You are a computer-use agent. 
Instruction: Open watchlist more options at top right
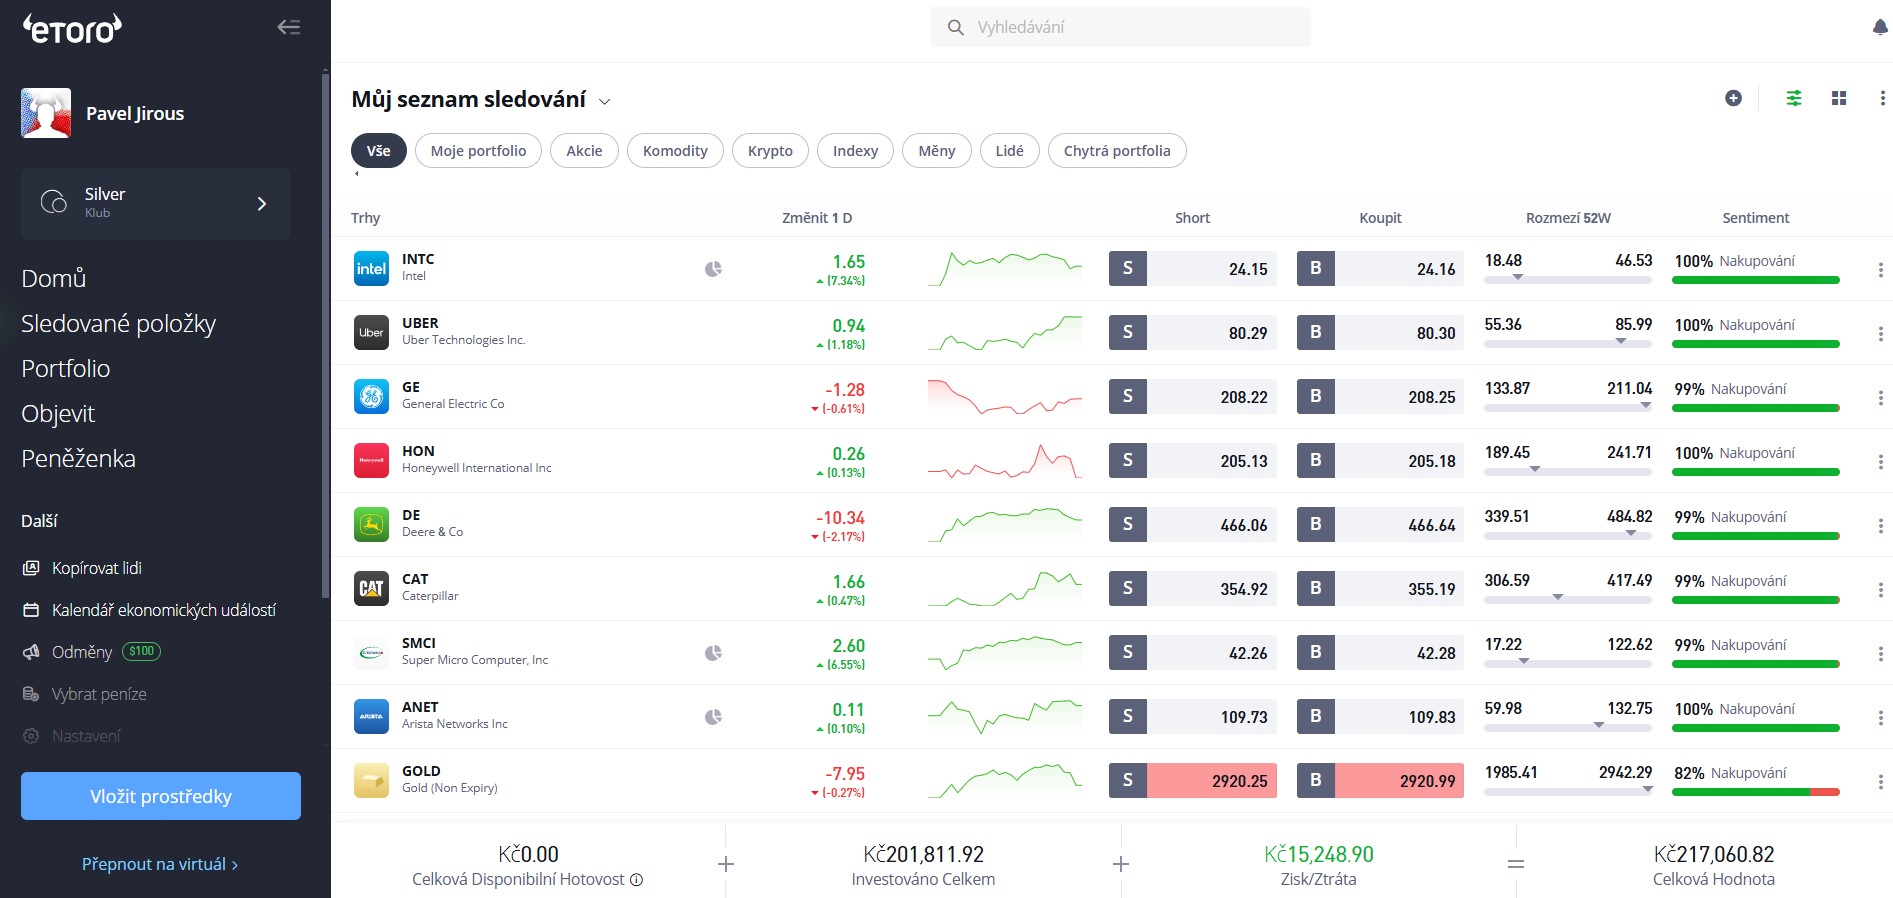pyautogui.click(x=1882, y=98)
